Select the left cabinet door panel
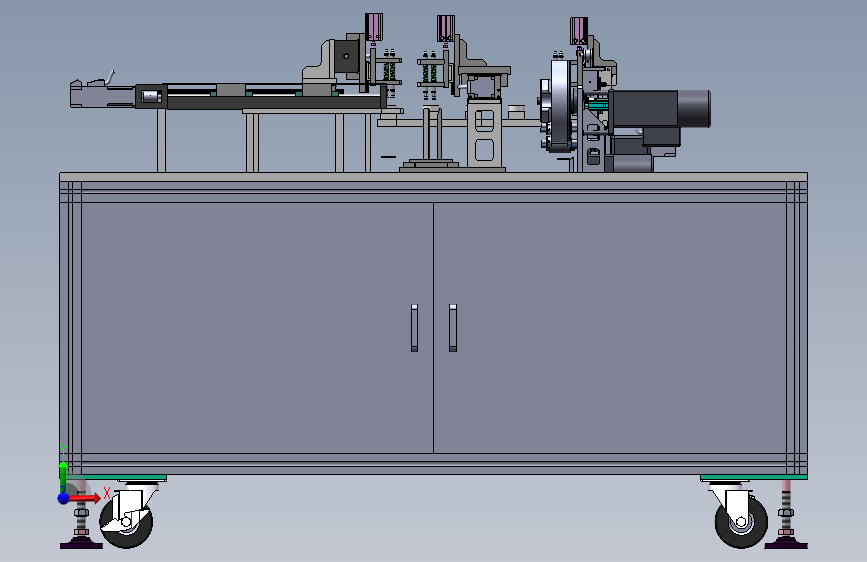The image size is (867, 562). [257, 328]
